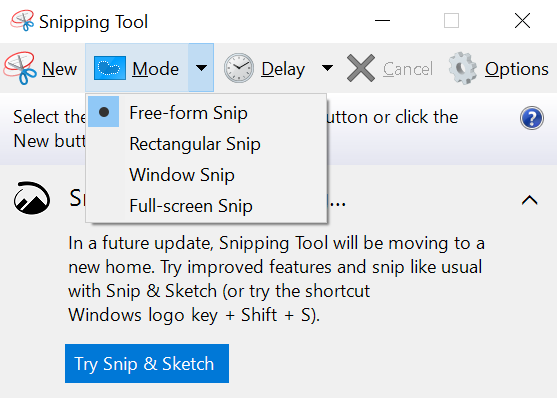This screenshot has height=398, width=557.
Task: Click the New label text
Action: 59,69
